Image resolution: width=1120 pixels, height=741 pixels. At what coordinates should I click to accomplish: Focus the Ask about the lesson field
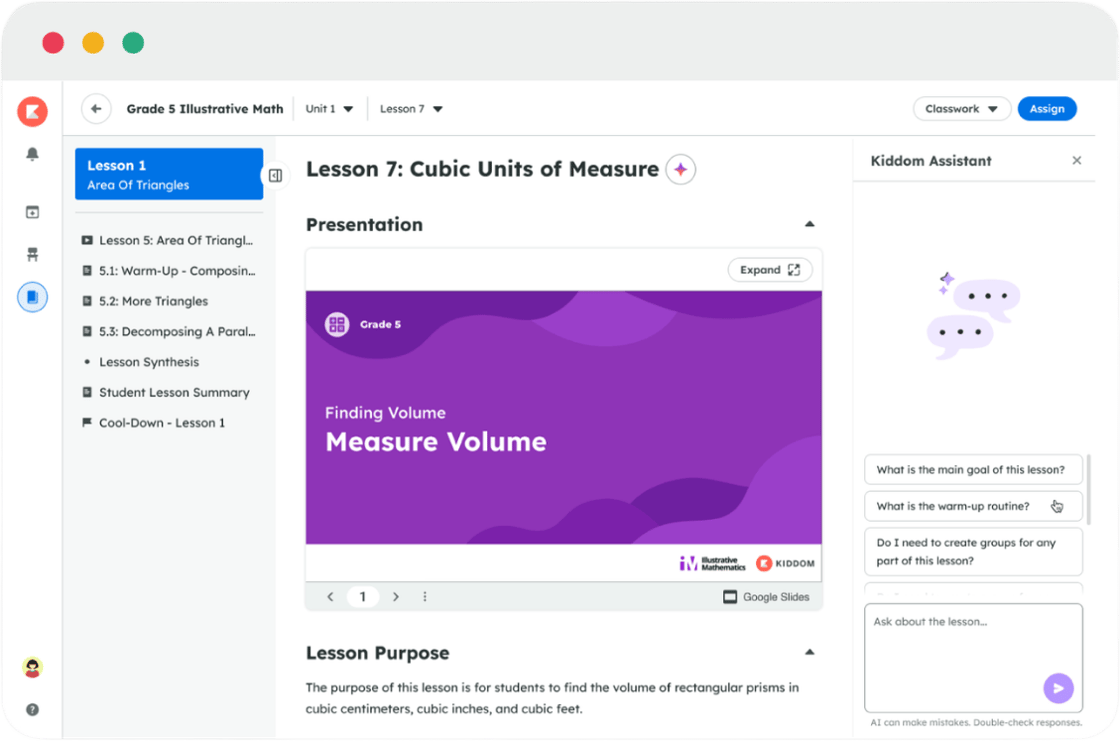click(973, 657)
